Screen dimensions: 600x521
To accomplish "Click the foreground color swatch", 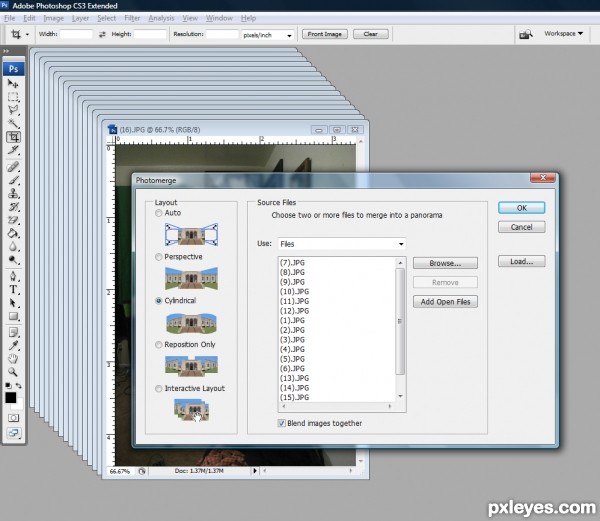I will pyautogui.click(x=10, y=398).
